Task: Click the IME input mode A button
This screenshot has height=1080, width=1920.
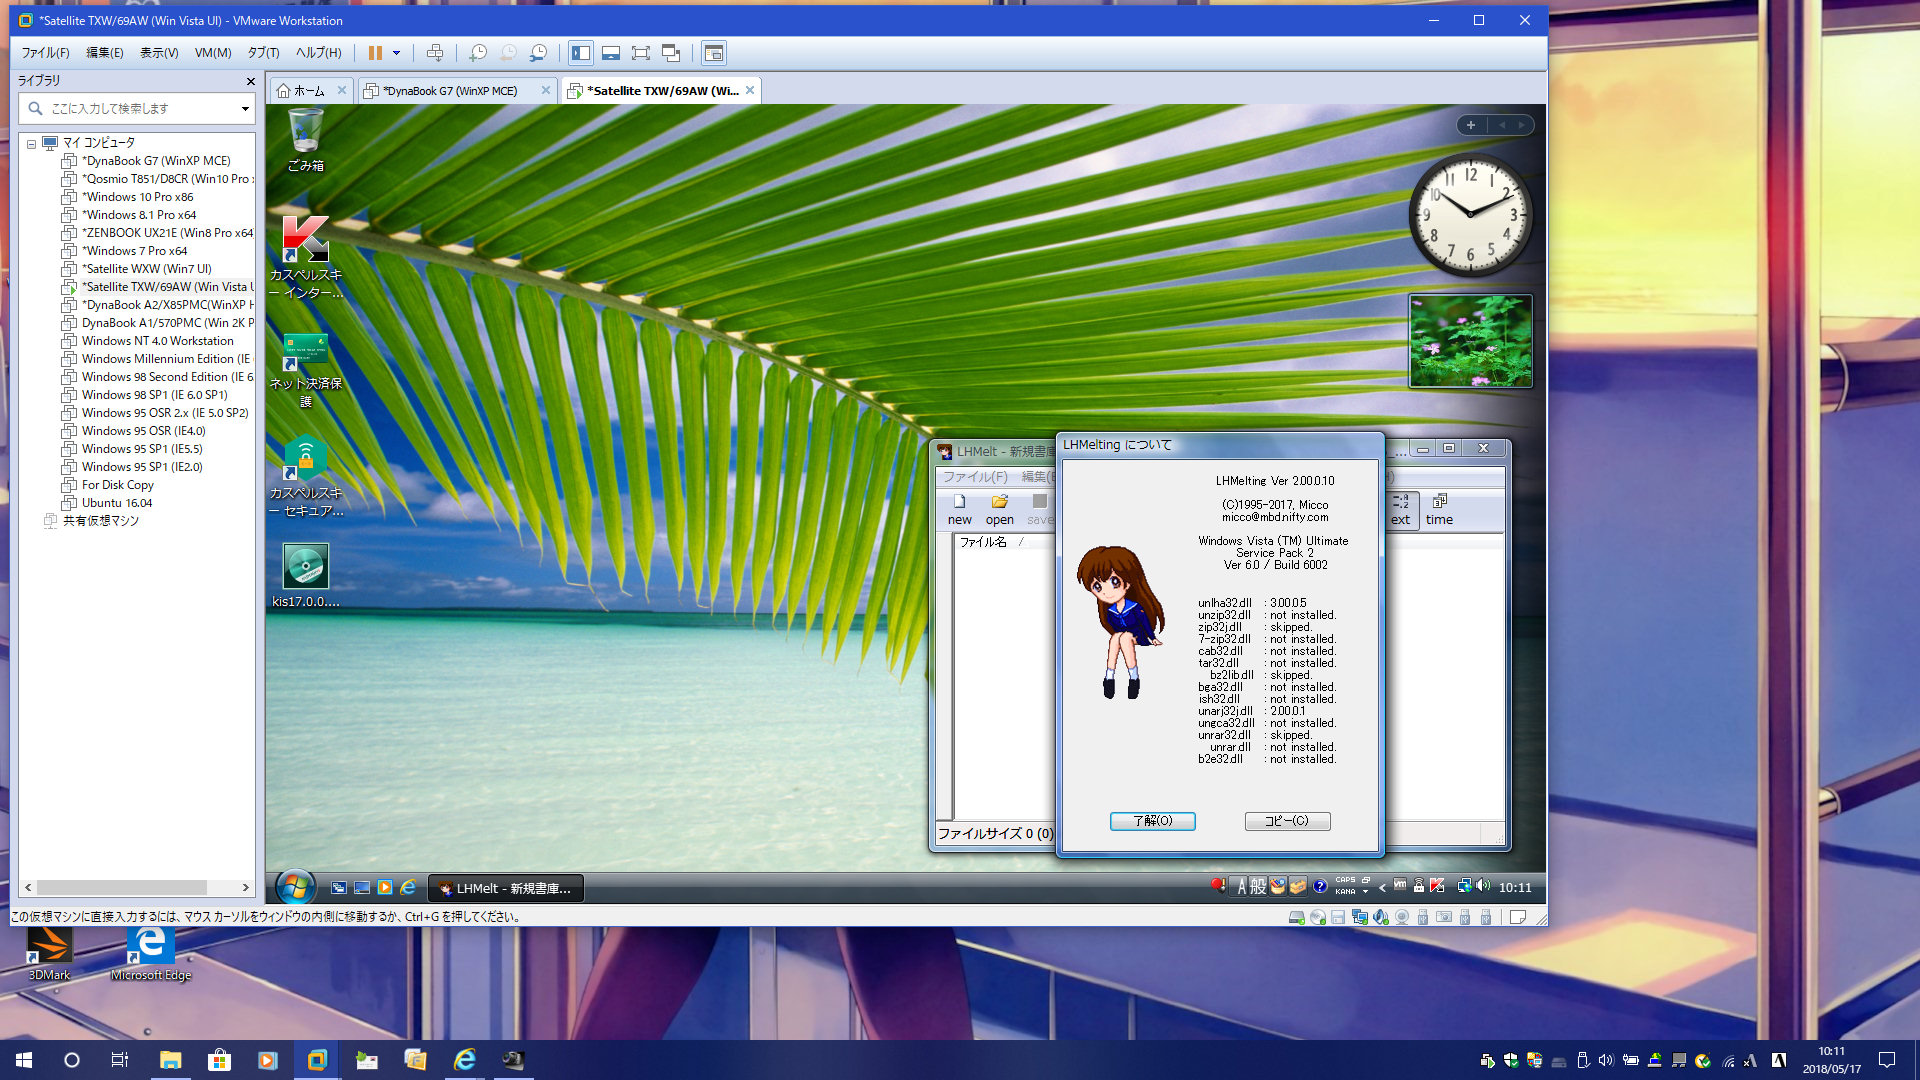Action: pyautogui.click(x=1241, y=887)
